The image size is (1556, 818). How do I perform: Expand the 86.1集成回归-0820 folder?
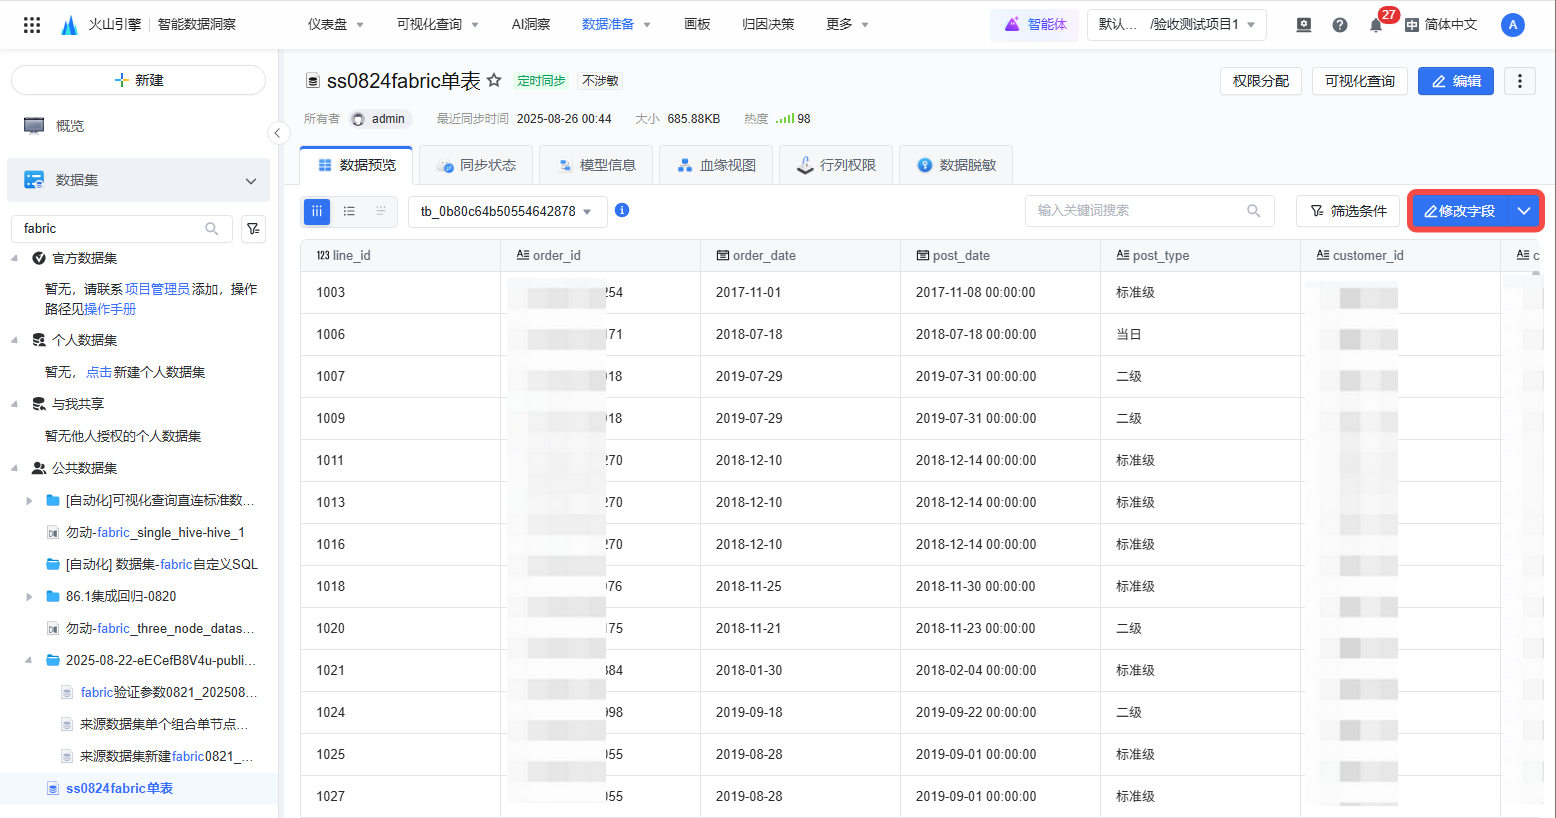[29, 597]
